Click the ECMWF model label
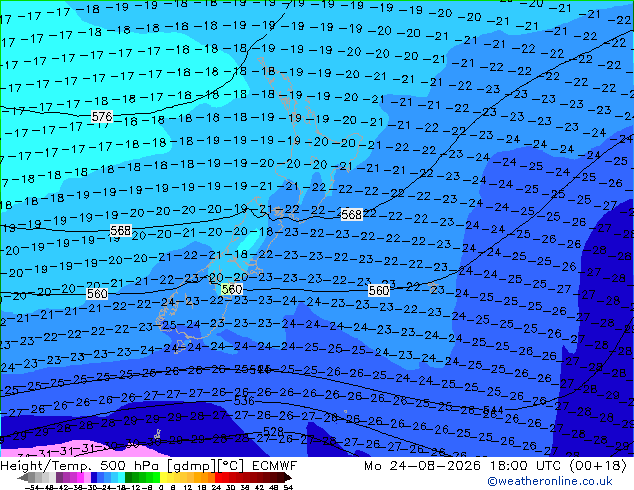Image resolution: width=634 pixels, height=490 pixels. [275, 466]
